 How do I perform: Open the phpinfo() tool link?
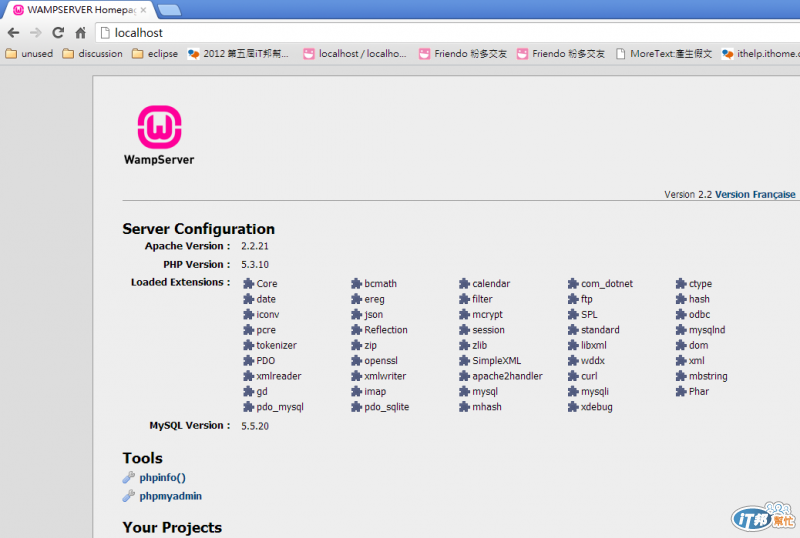pos(162,478)
